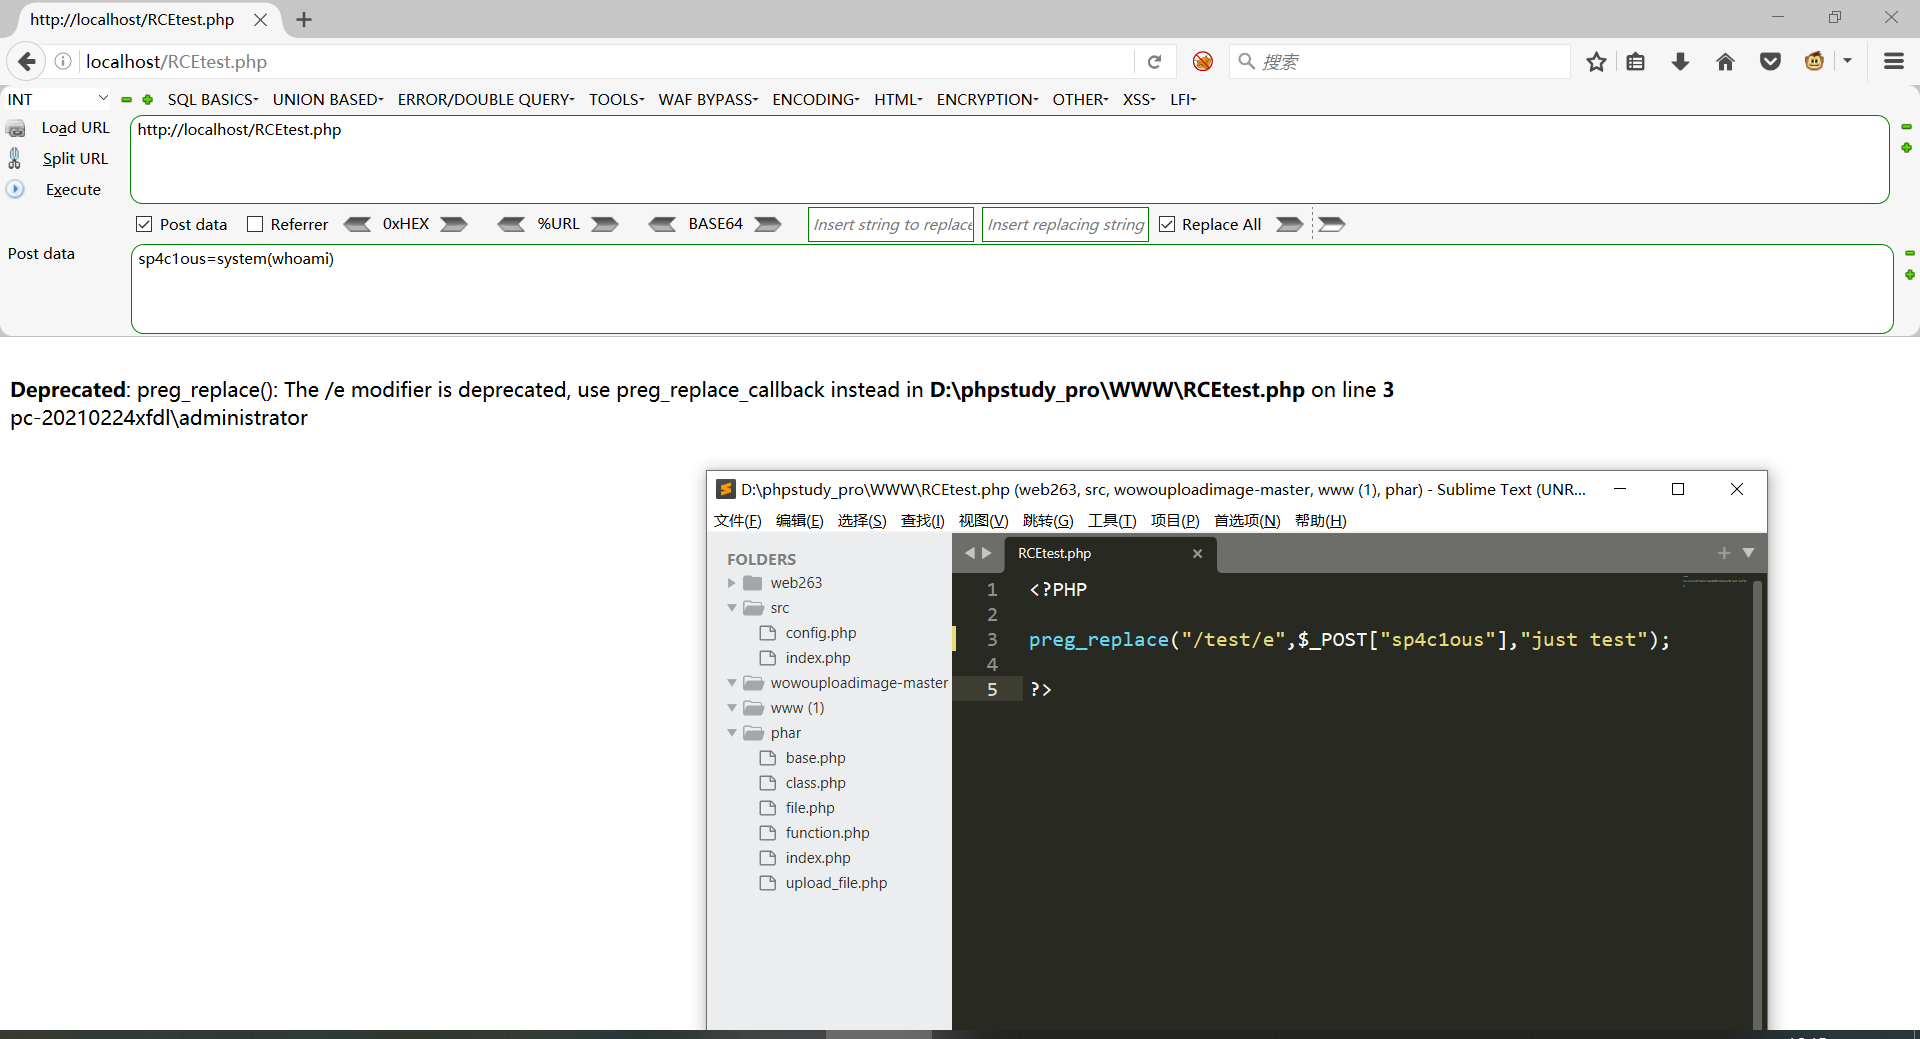Click the Load URL button label
The height and width of the screenshot is (1039, 1920).
coord(76,128)
